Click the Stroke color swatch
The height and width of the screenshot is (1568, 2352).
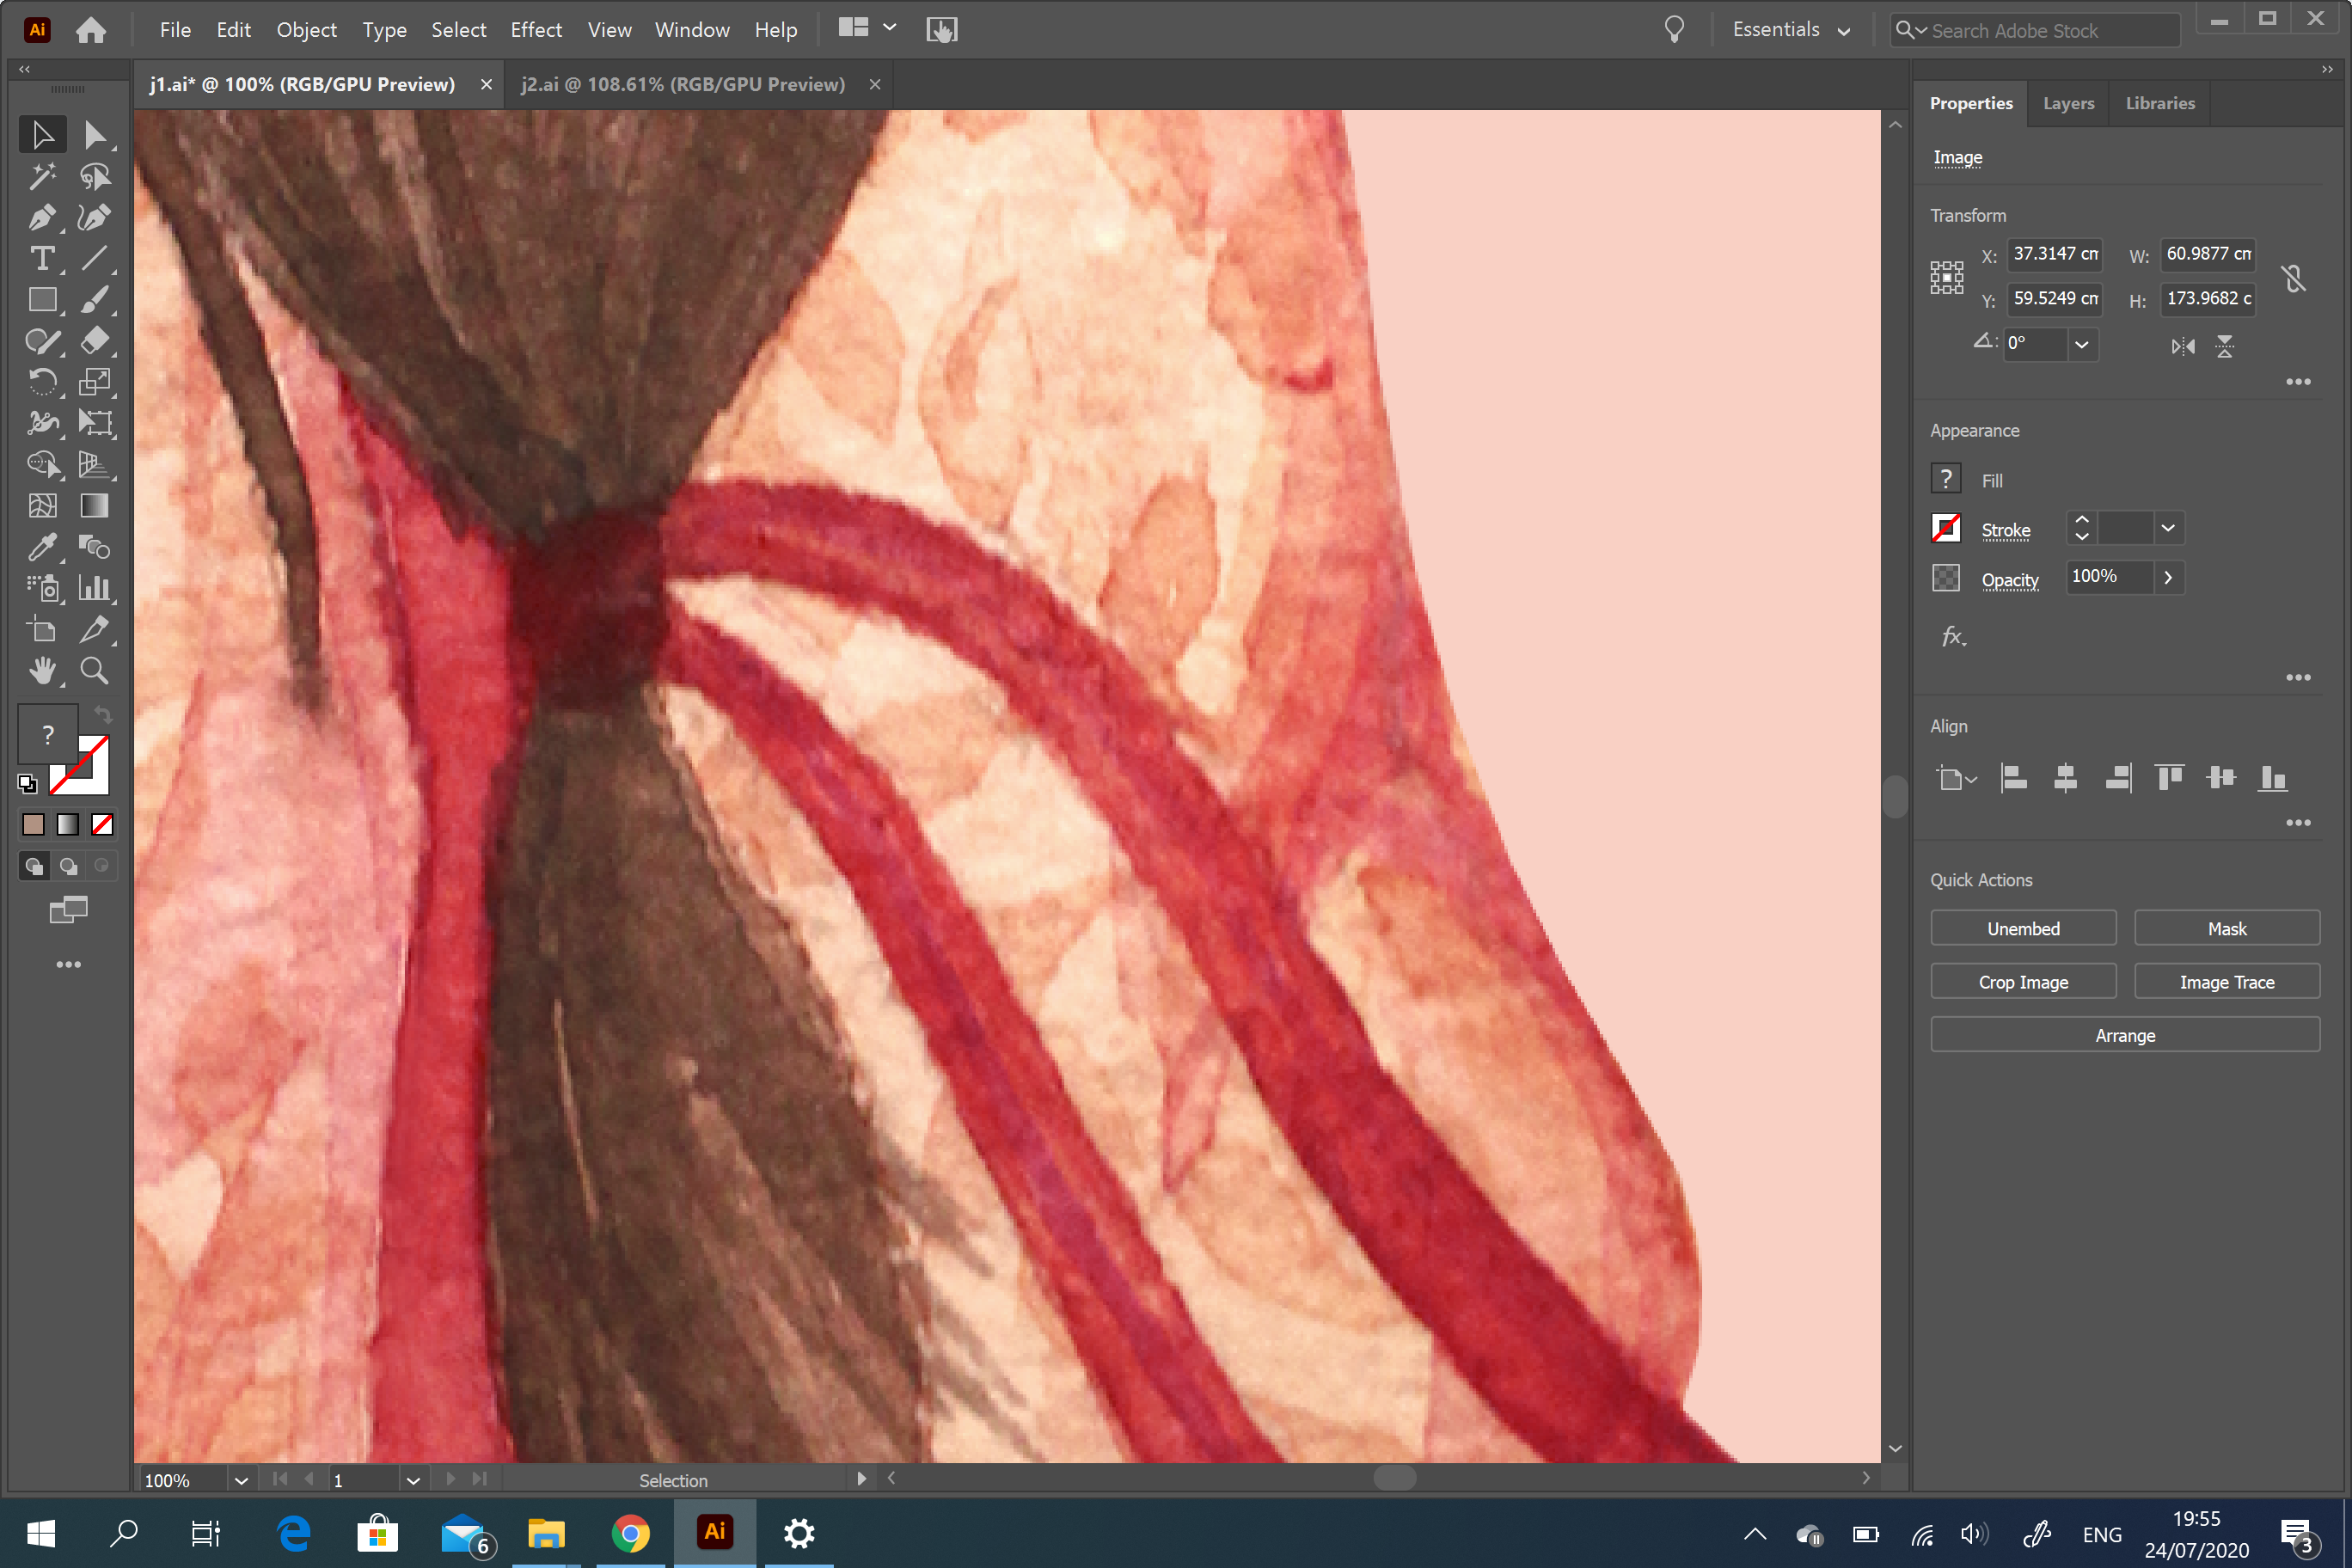pyautogui.click(x=1946, y=528)
